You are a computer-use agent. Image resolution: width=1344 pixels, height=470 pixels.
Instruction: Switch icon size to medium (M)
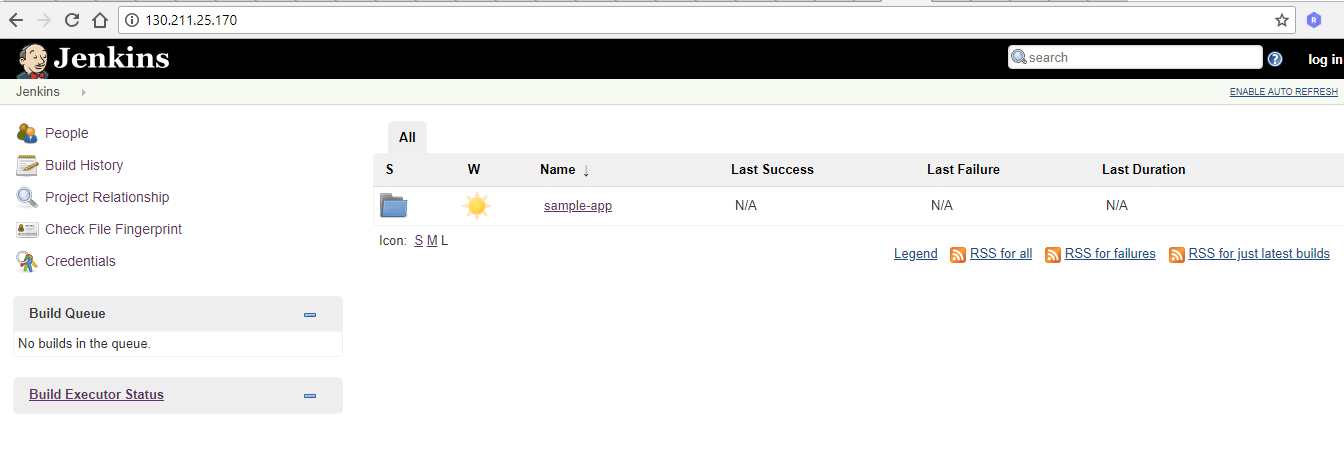[432, 241]
